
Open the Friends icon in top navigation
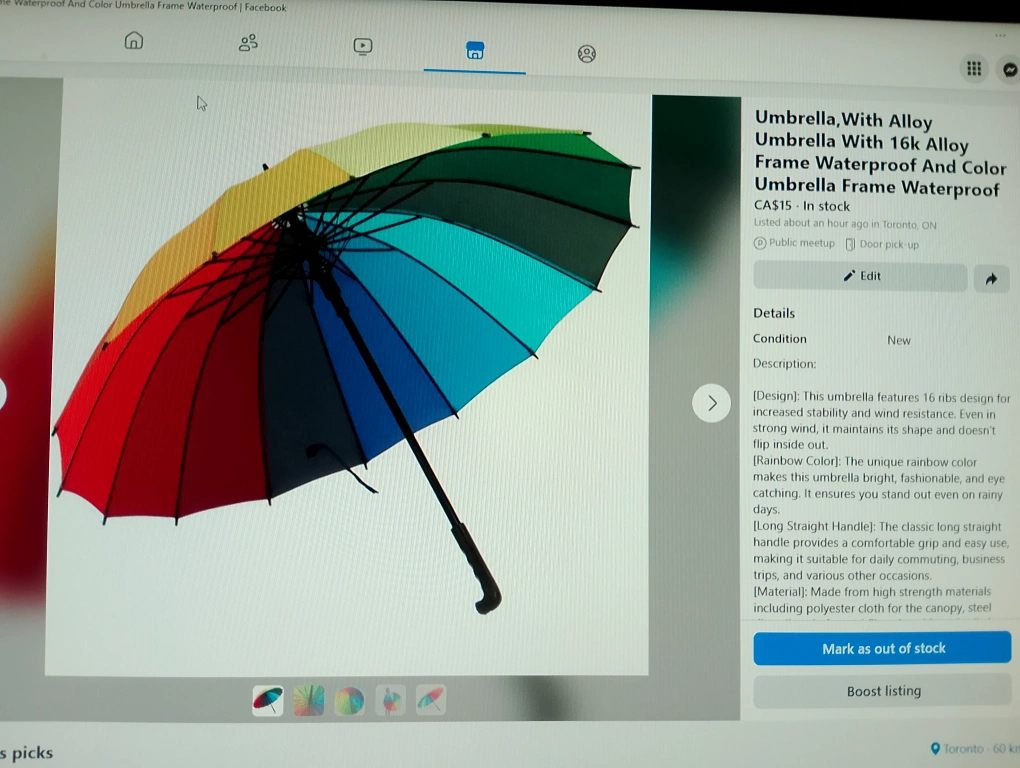[248, 42]
